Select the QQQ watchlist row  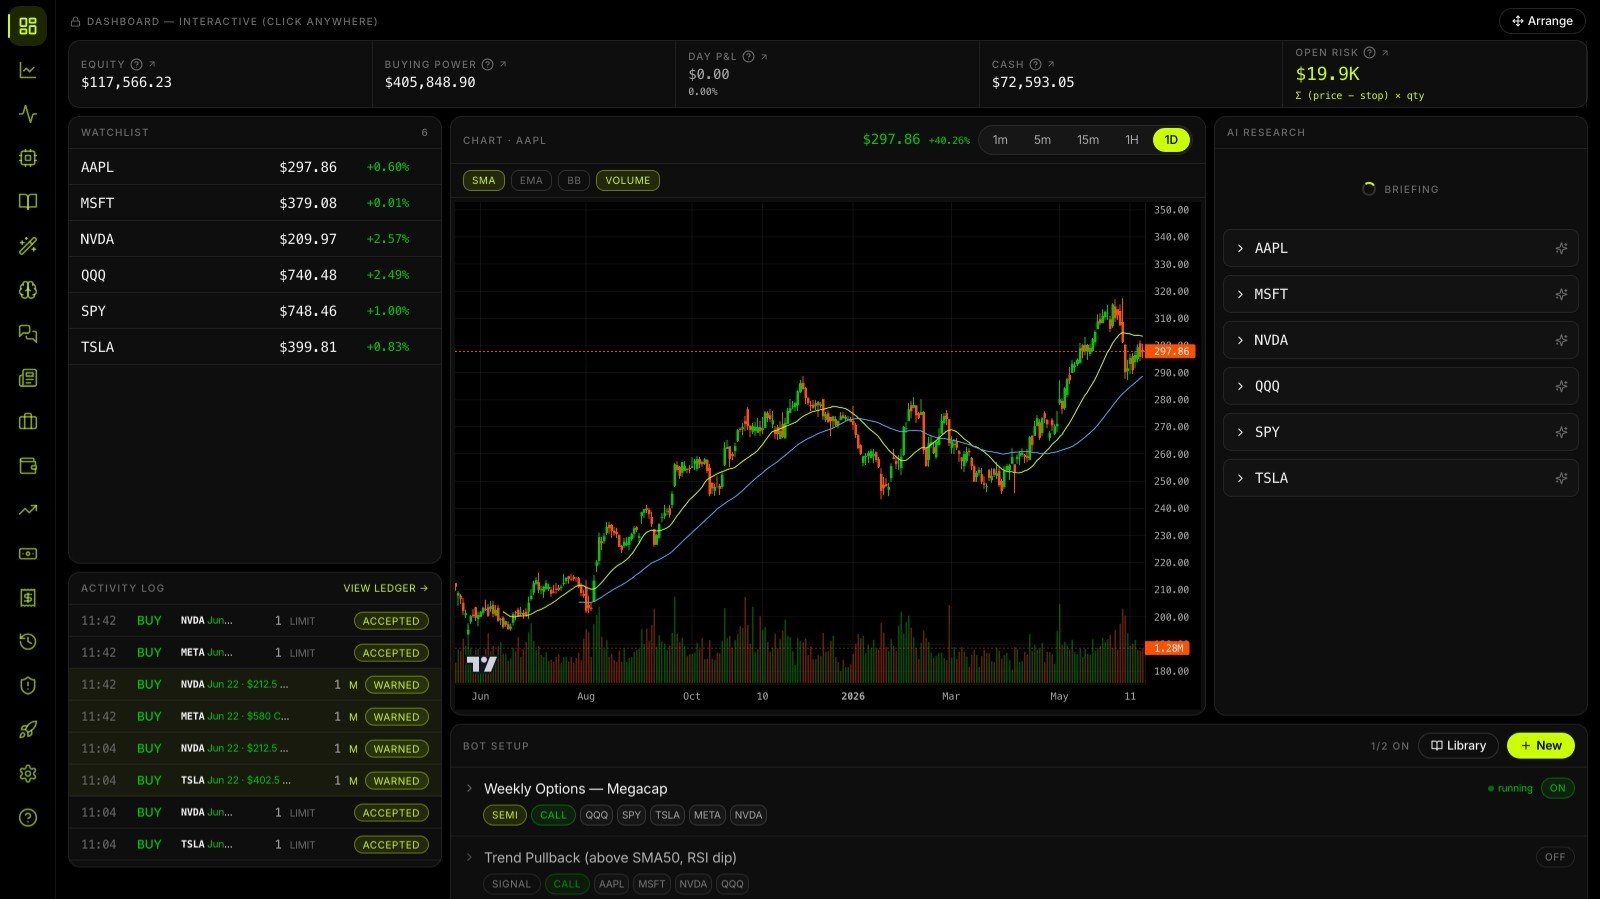255,275
